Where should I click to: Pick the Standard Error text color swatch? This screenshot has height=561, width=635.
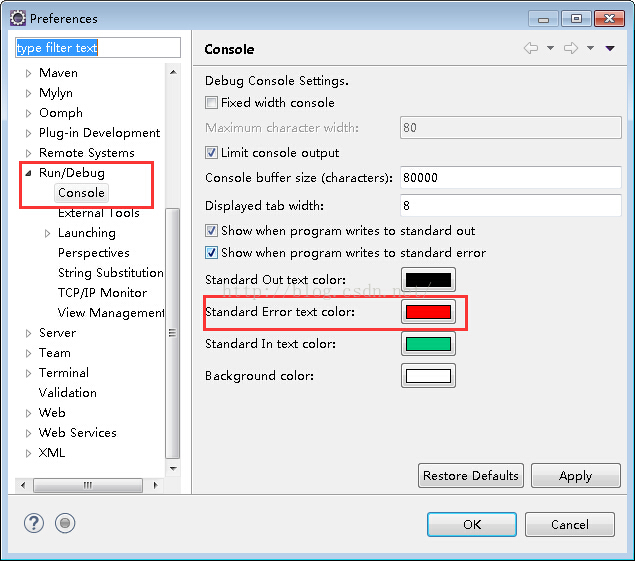tap(428, 312)
